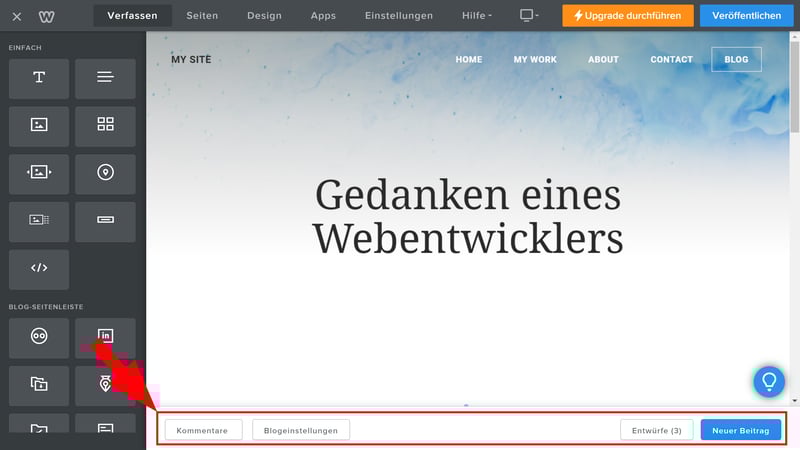Screen dimensions: 800x450
Task: Switch to the Seiten tab
Action: [202, 16]
